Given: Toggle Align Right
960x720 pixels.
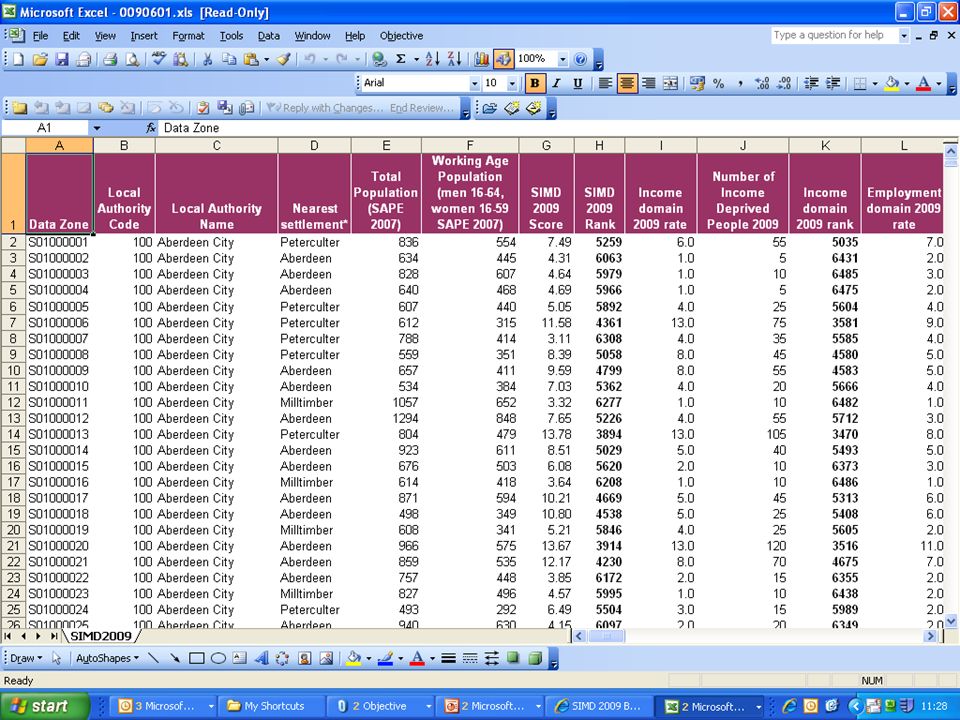Looking at the screenshot, I should point(648,83).
